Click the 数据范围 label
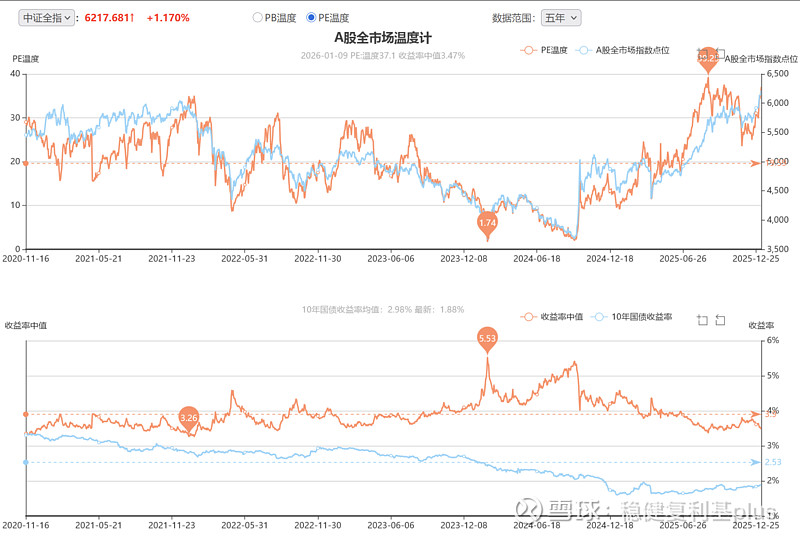 [513, 18]
